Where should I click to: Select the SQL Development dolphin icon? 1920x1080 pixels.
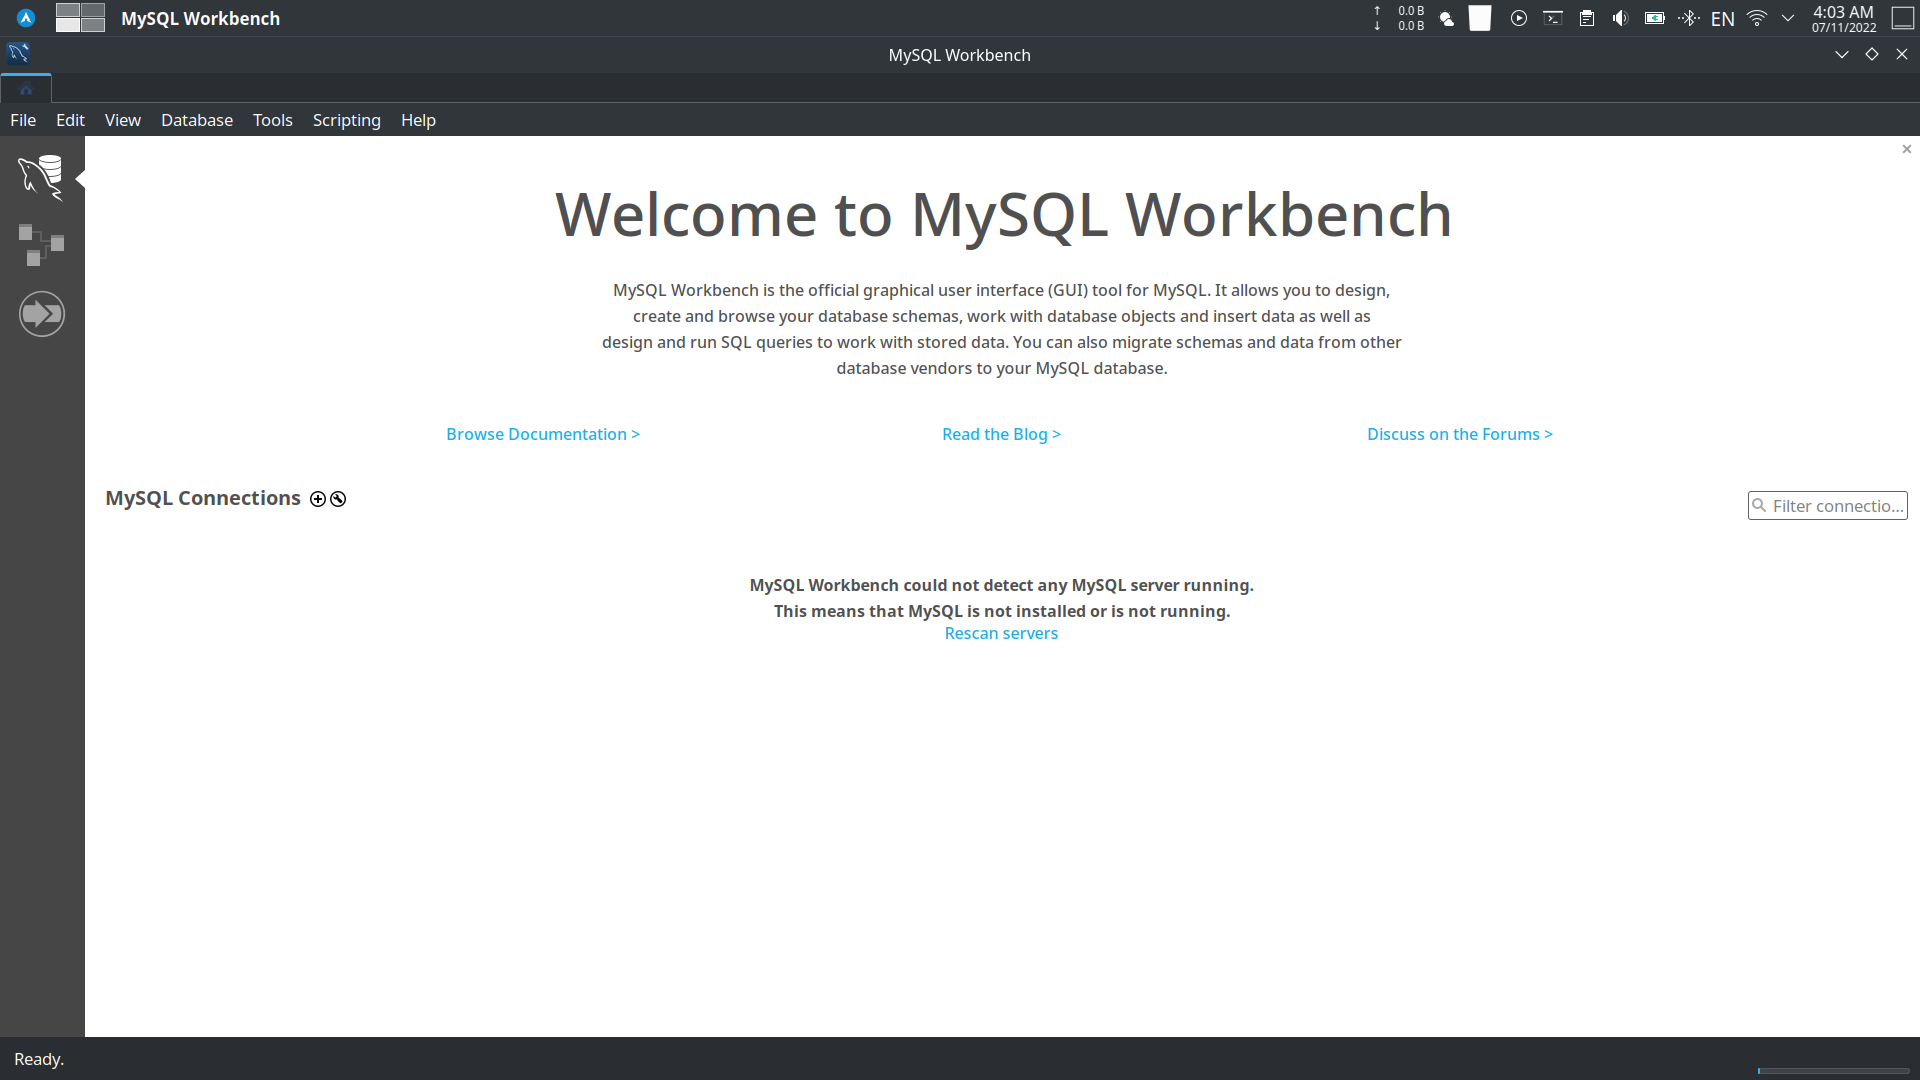pos(41,177)
